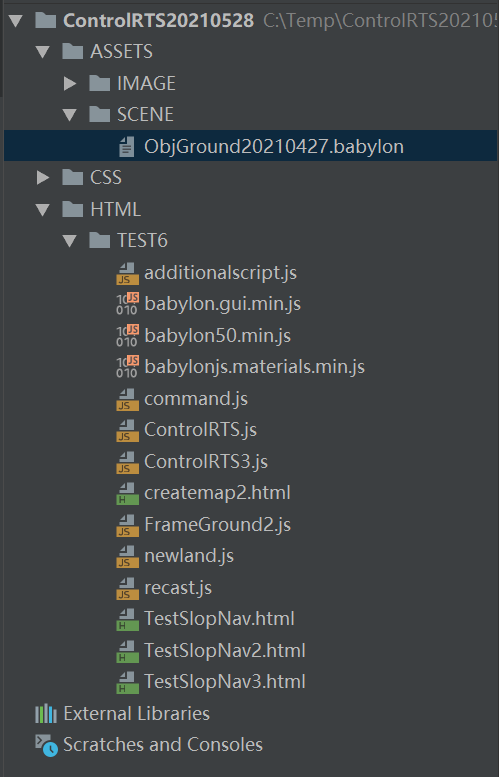This screenshot has width=499, height=777.
Task: Select the FrameGround2.js file
Action: [x=217, y=525]
